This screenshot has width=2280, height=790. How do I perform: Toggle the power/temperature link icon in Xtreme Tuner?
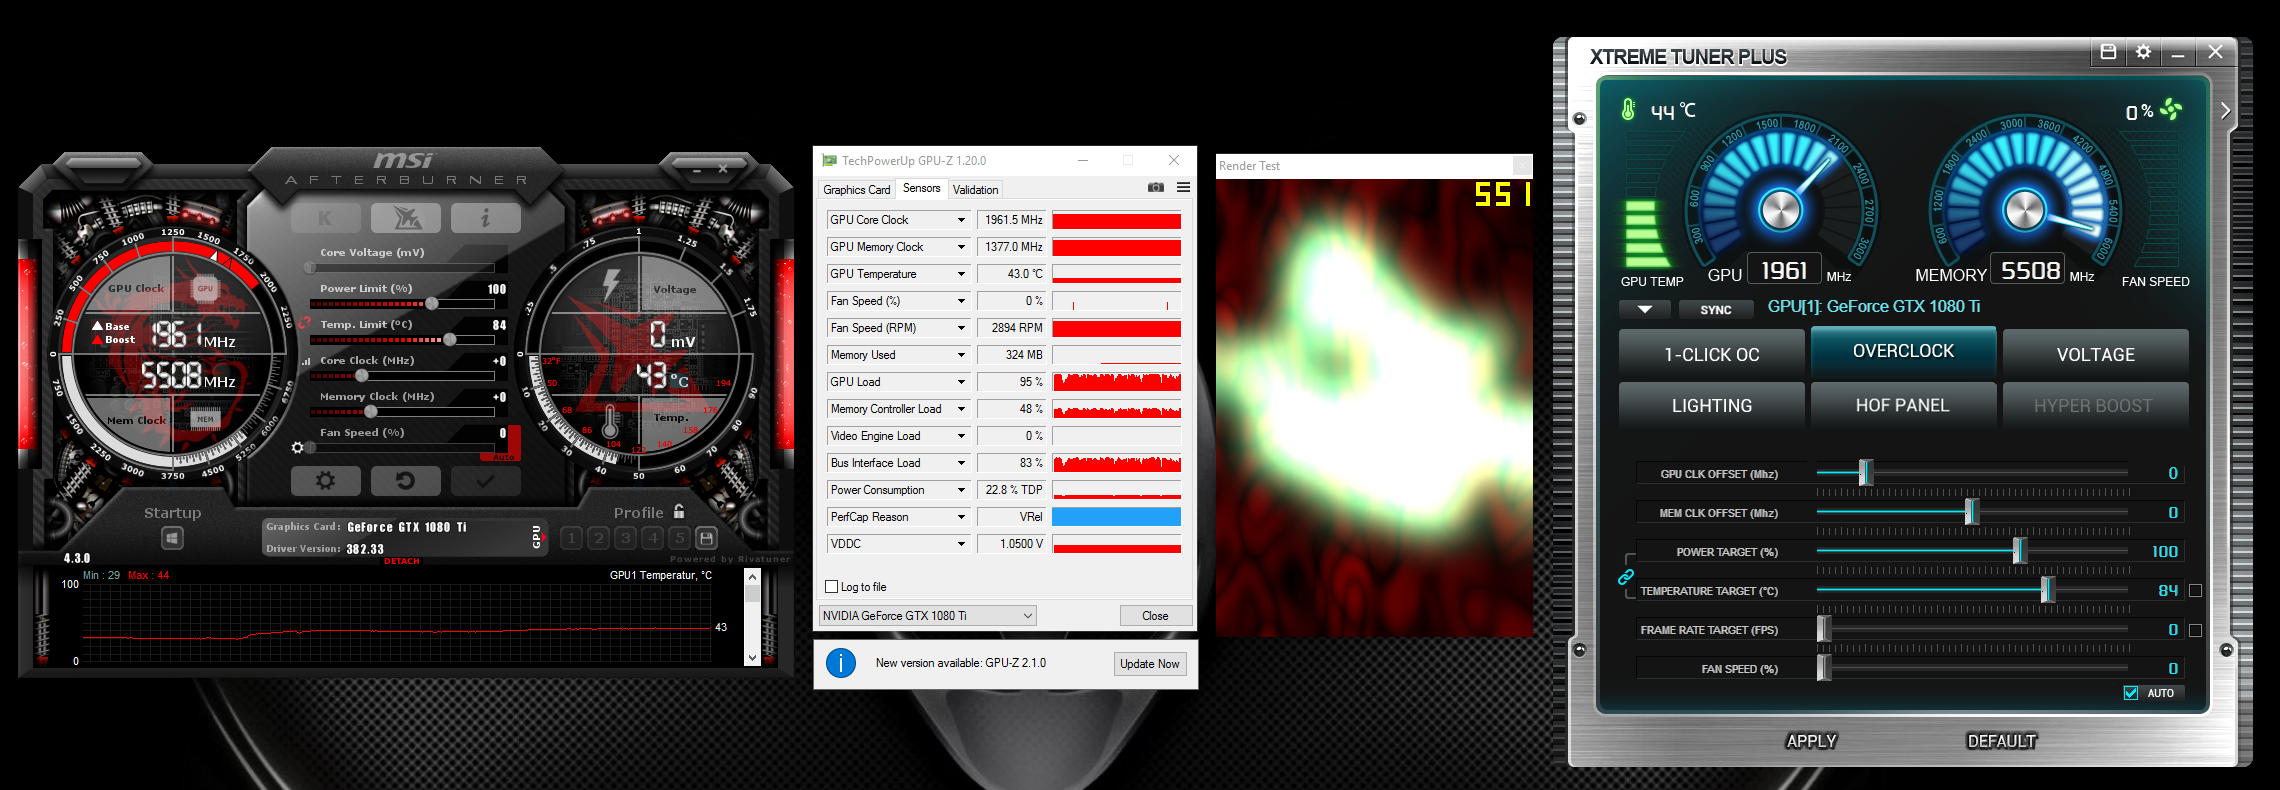1626,577
